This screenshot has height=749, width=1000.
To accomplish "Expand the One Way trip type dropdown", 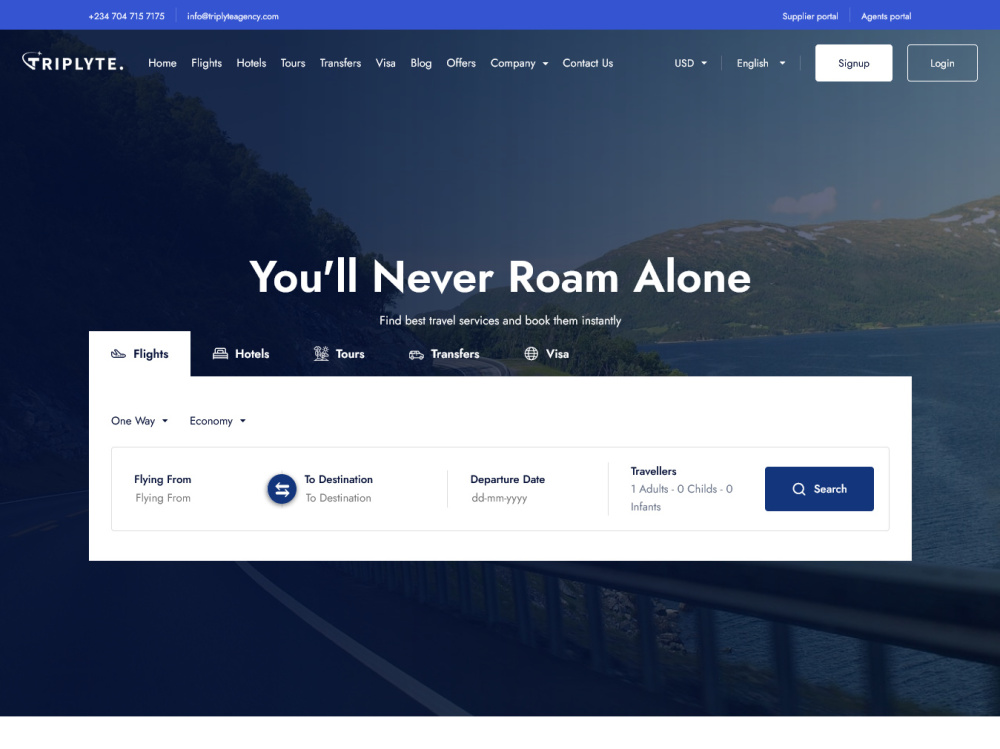I will [x=139, y=421].
